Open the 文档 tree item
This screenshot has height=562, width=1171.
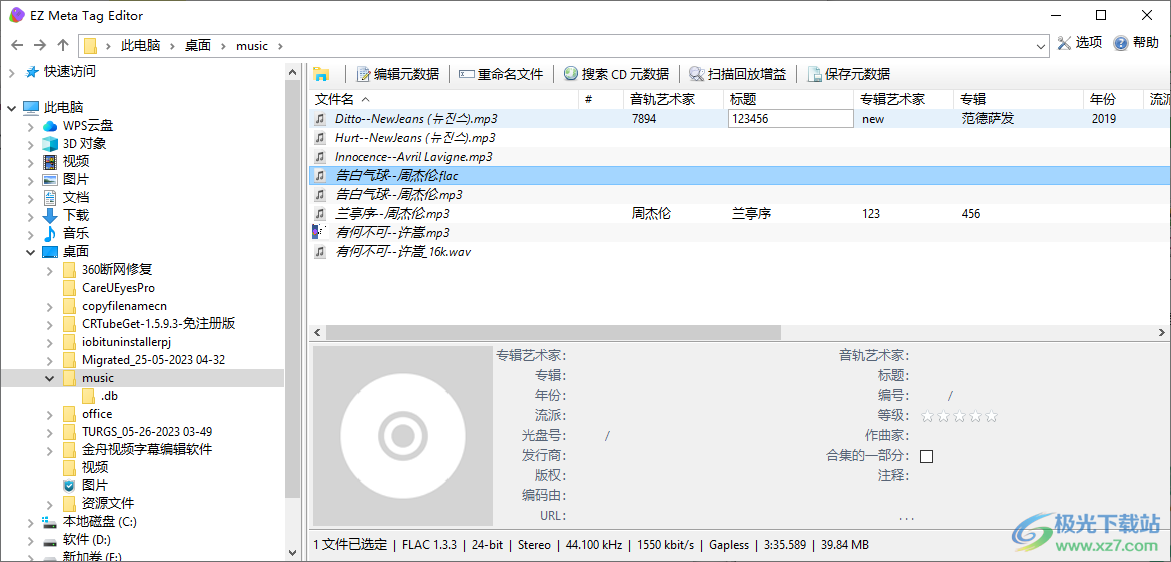pos(75,197)
